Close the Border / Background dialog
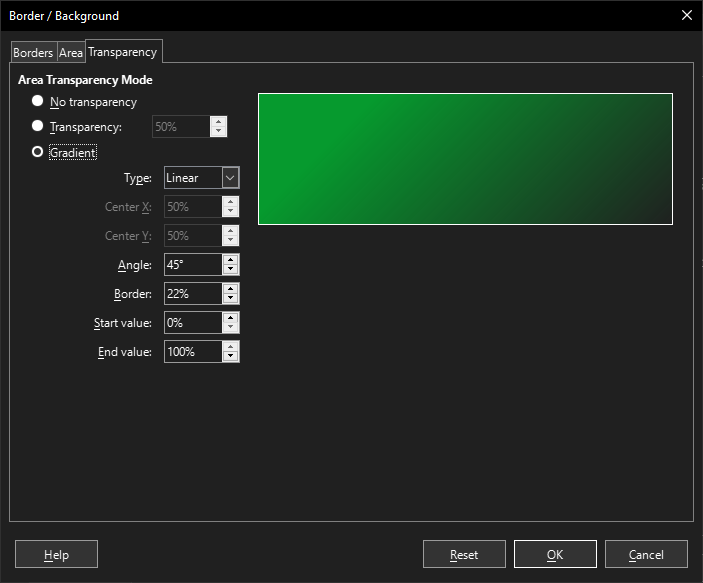Viewport: 703px width, 583px height. tap(687, 15)
